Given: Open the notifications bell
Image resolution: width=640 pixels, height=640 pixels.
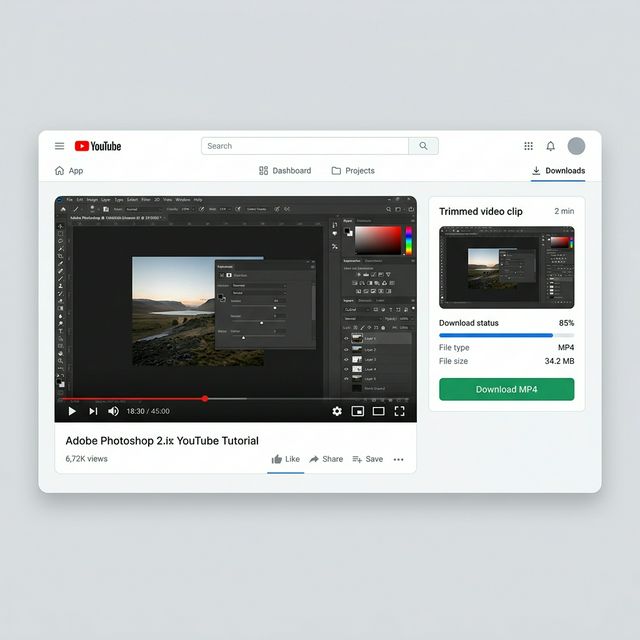Looking at the screenshot, I should coord(551,146).
